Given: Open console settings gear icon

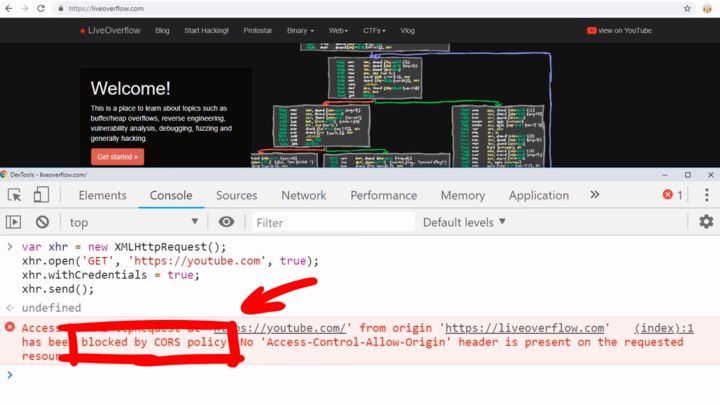Looking at the screenshot, I should coord(706,222).
